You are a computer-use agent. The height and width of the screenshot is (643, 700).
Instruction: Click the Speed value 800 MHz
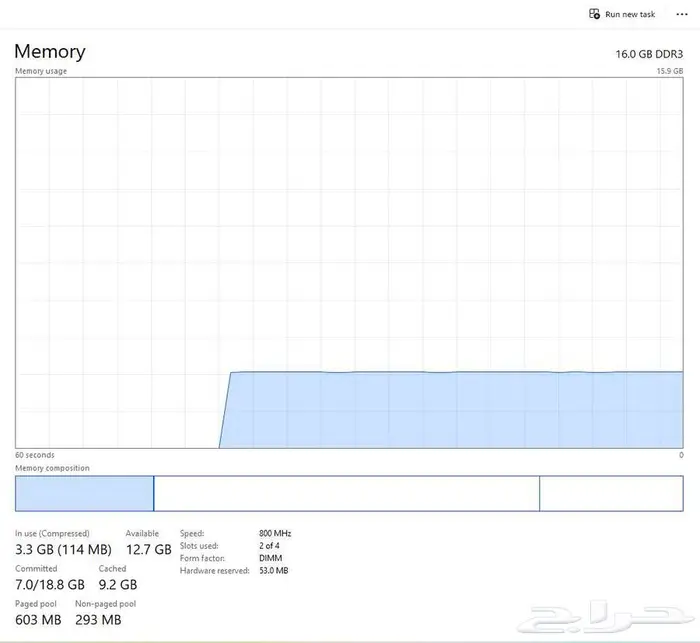click(275, 533)
